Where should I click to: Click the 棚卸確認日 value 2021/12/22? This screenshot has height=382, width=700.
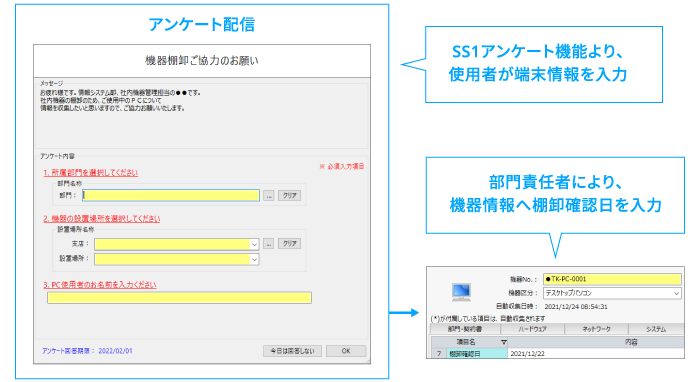(x=527, y=353)
